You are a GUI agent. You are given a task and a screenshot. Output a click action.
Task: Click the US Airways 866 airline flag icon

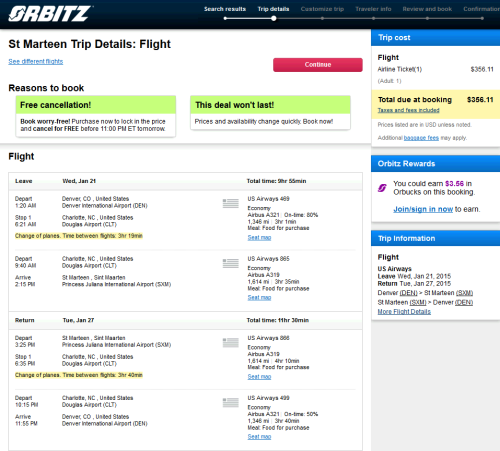point(231,342)
